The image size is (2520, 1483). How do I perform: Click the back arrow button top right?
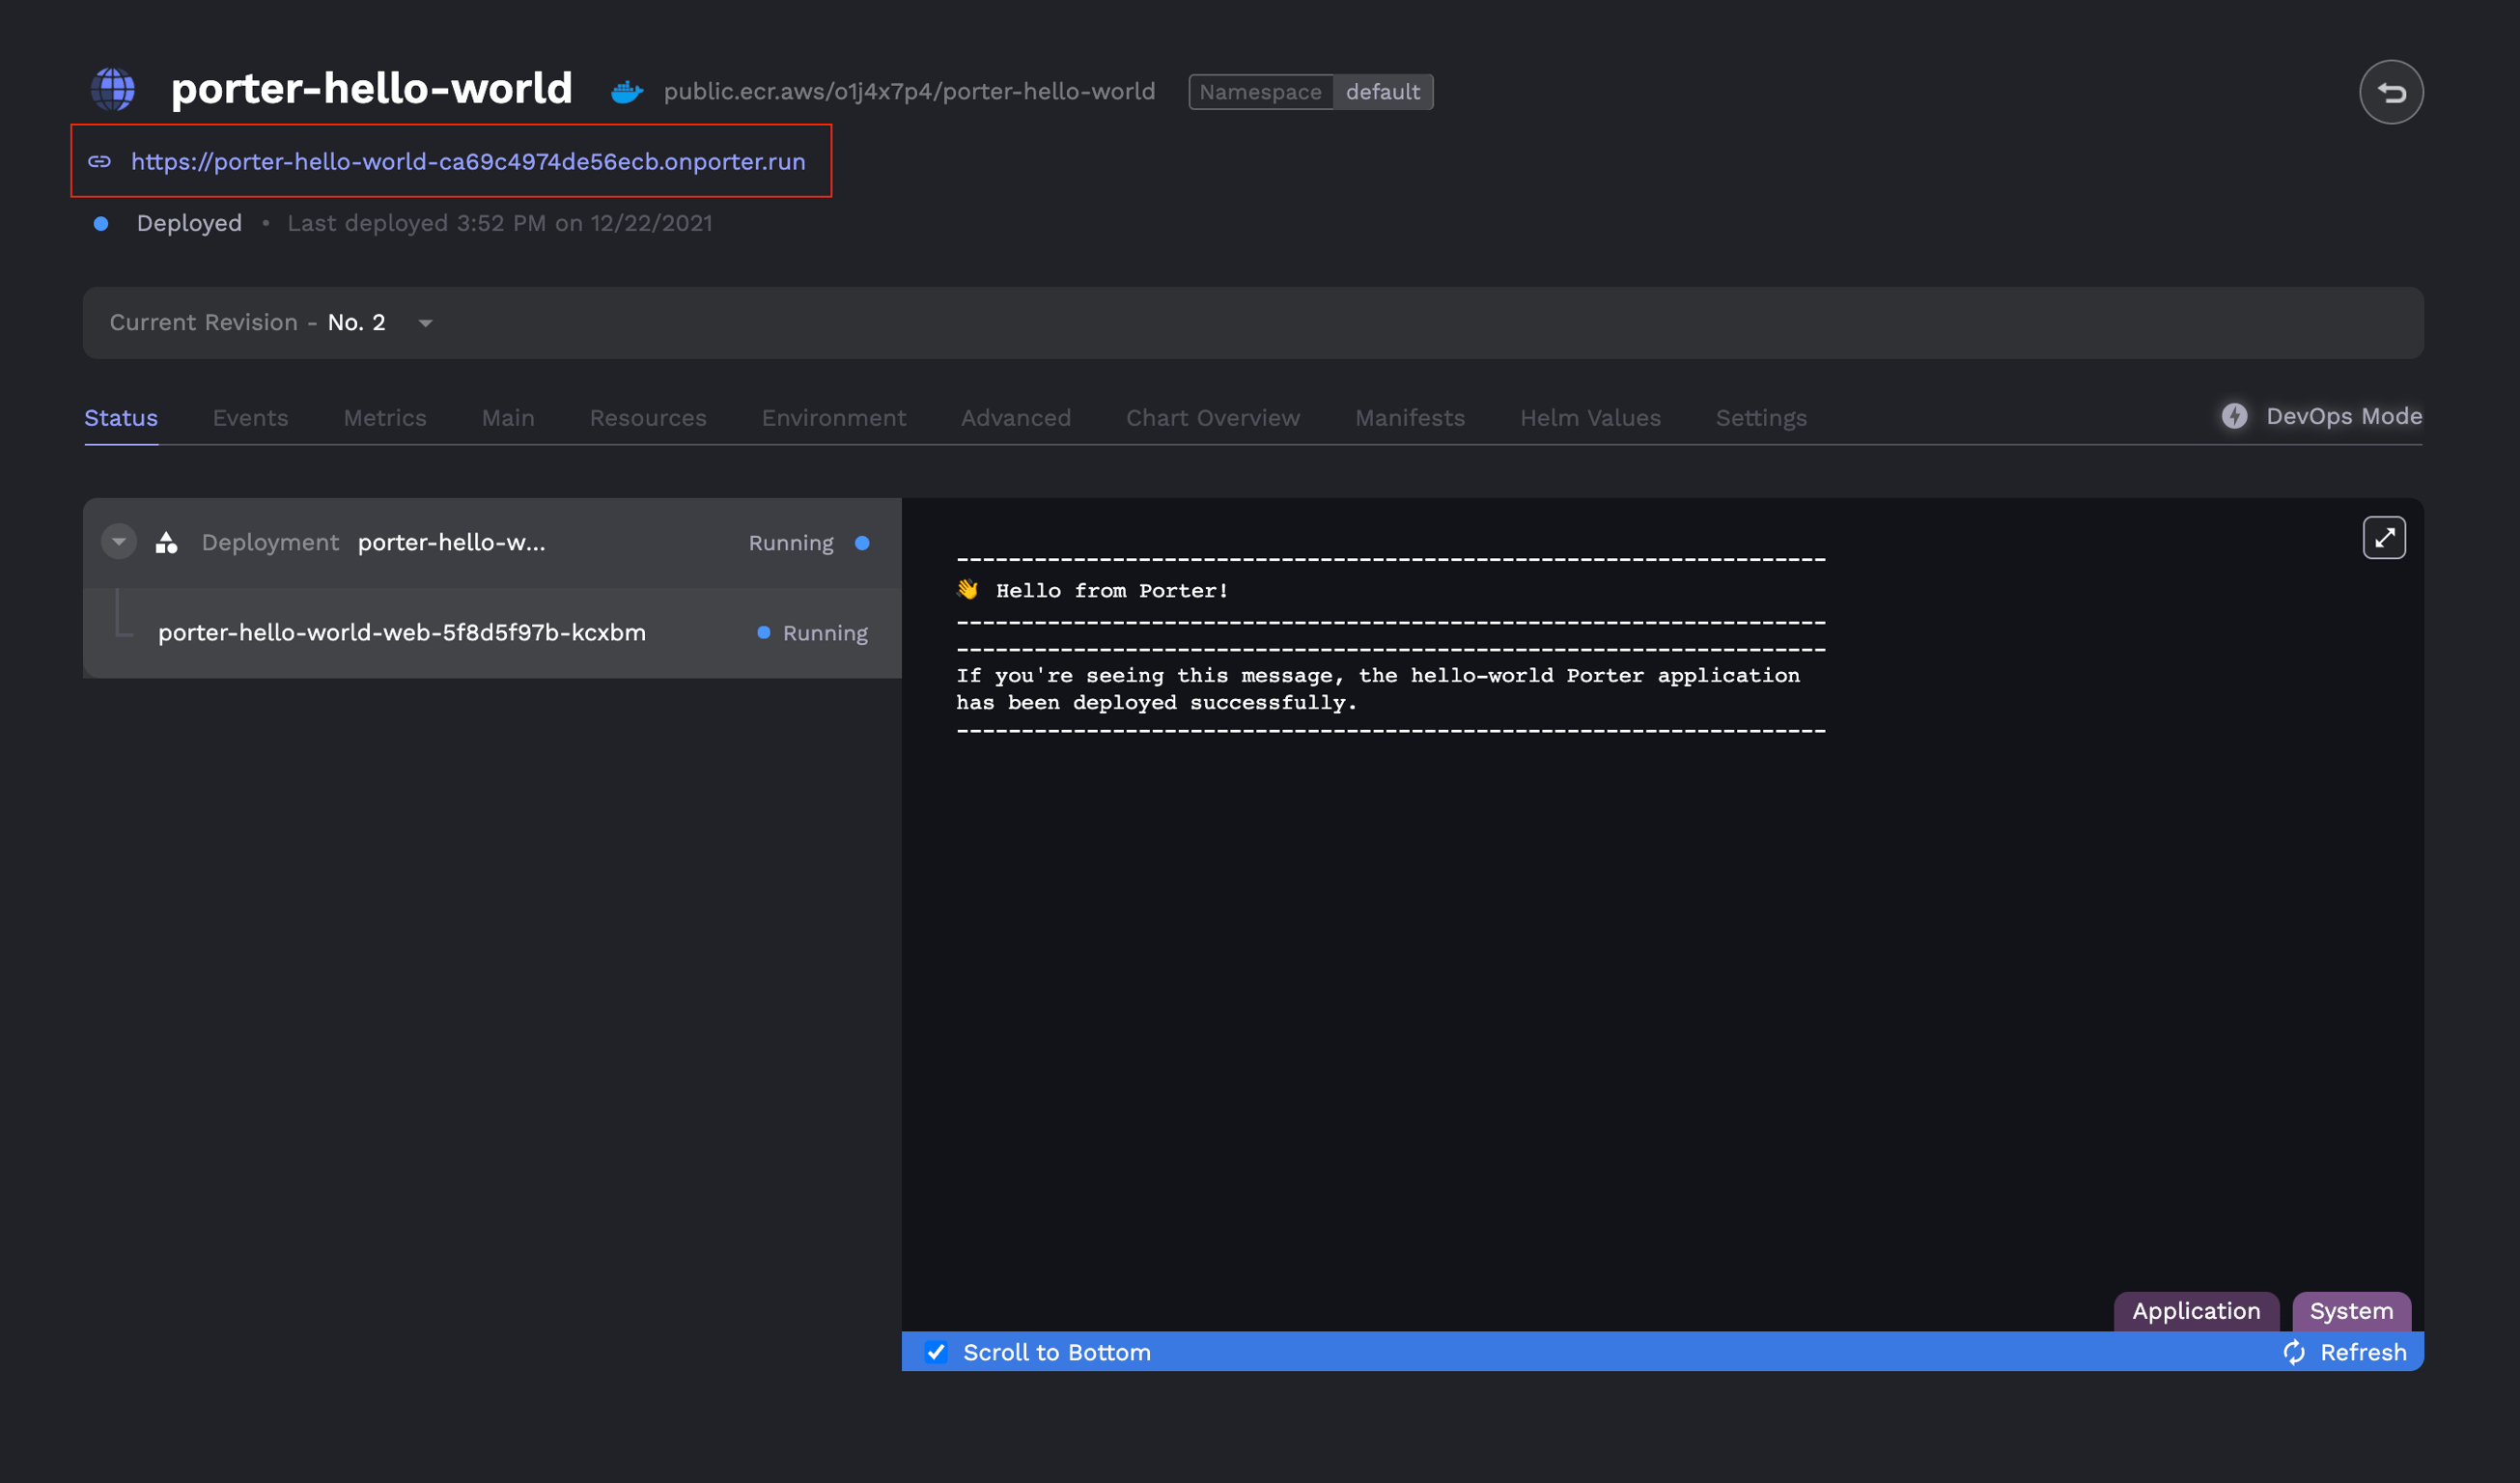point(2391,92)
